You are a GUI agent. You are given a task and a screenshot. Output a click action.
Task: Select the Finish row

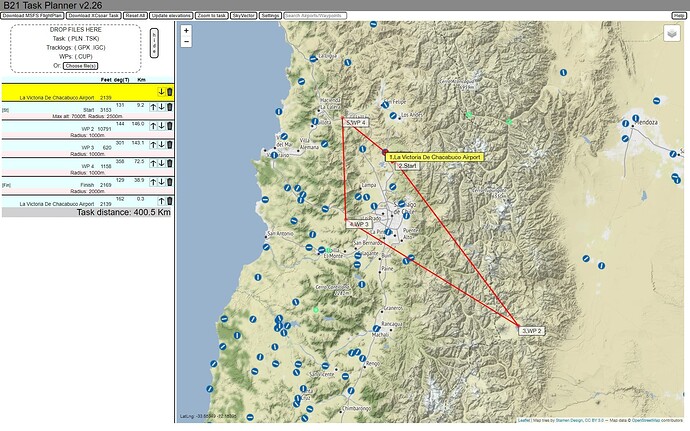click(x=88, y=184)
